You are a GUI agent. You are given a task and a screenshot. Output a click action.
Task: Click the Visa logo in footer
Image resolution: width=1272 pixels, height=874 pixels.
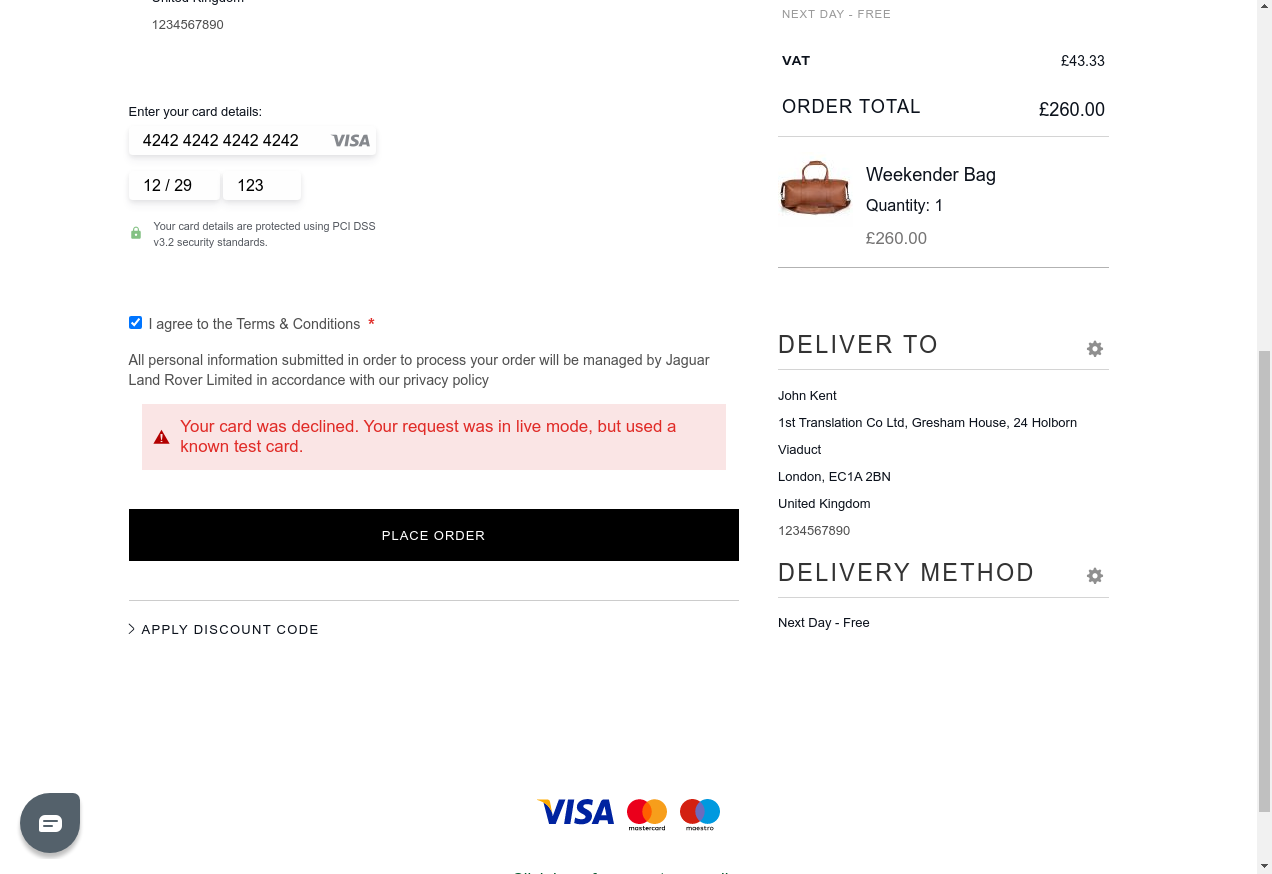[x=576, y=812]
